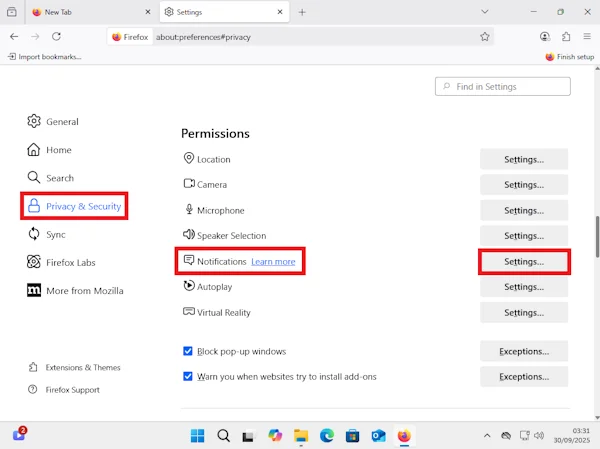Open Notifications Settings button
The height and width of the screenshot is (449, 600).
524,262
